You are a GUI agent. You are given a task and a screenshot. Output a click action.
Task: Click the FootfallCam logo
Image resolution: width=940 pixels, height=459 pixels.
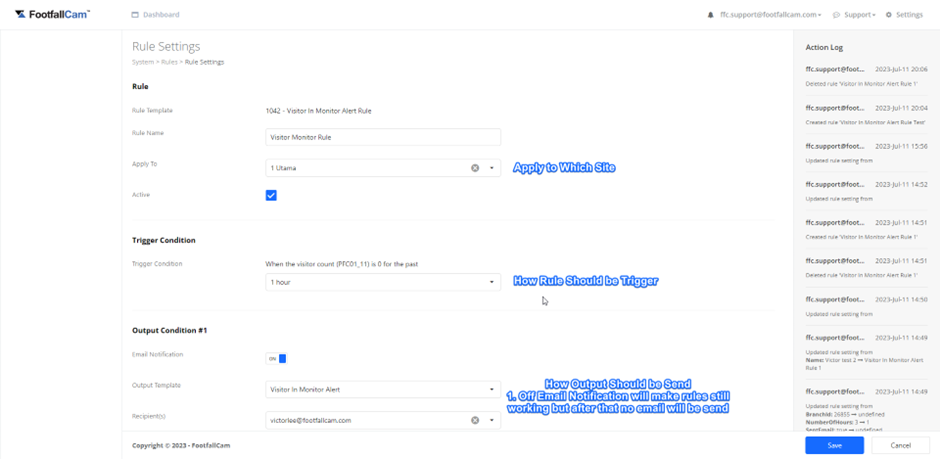(52, 14)
